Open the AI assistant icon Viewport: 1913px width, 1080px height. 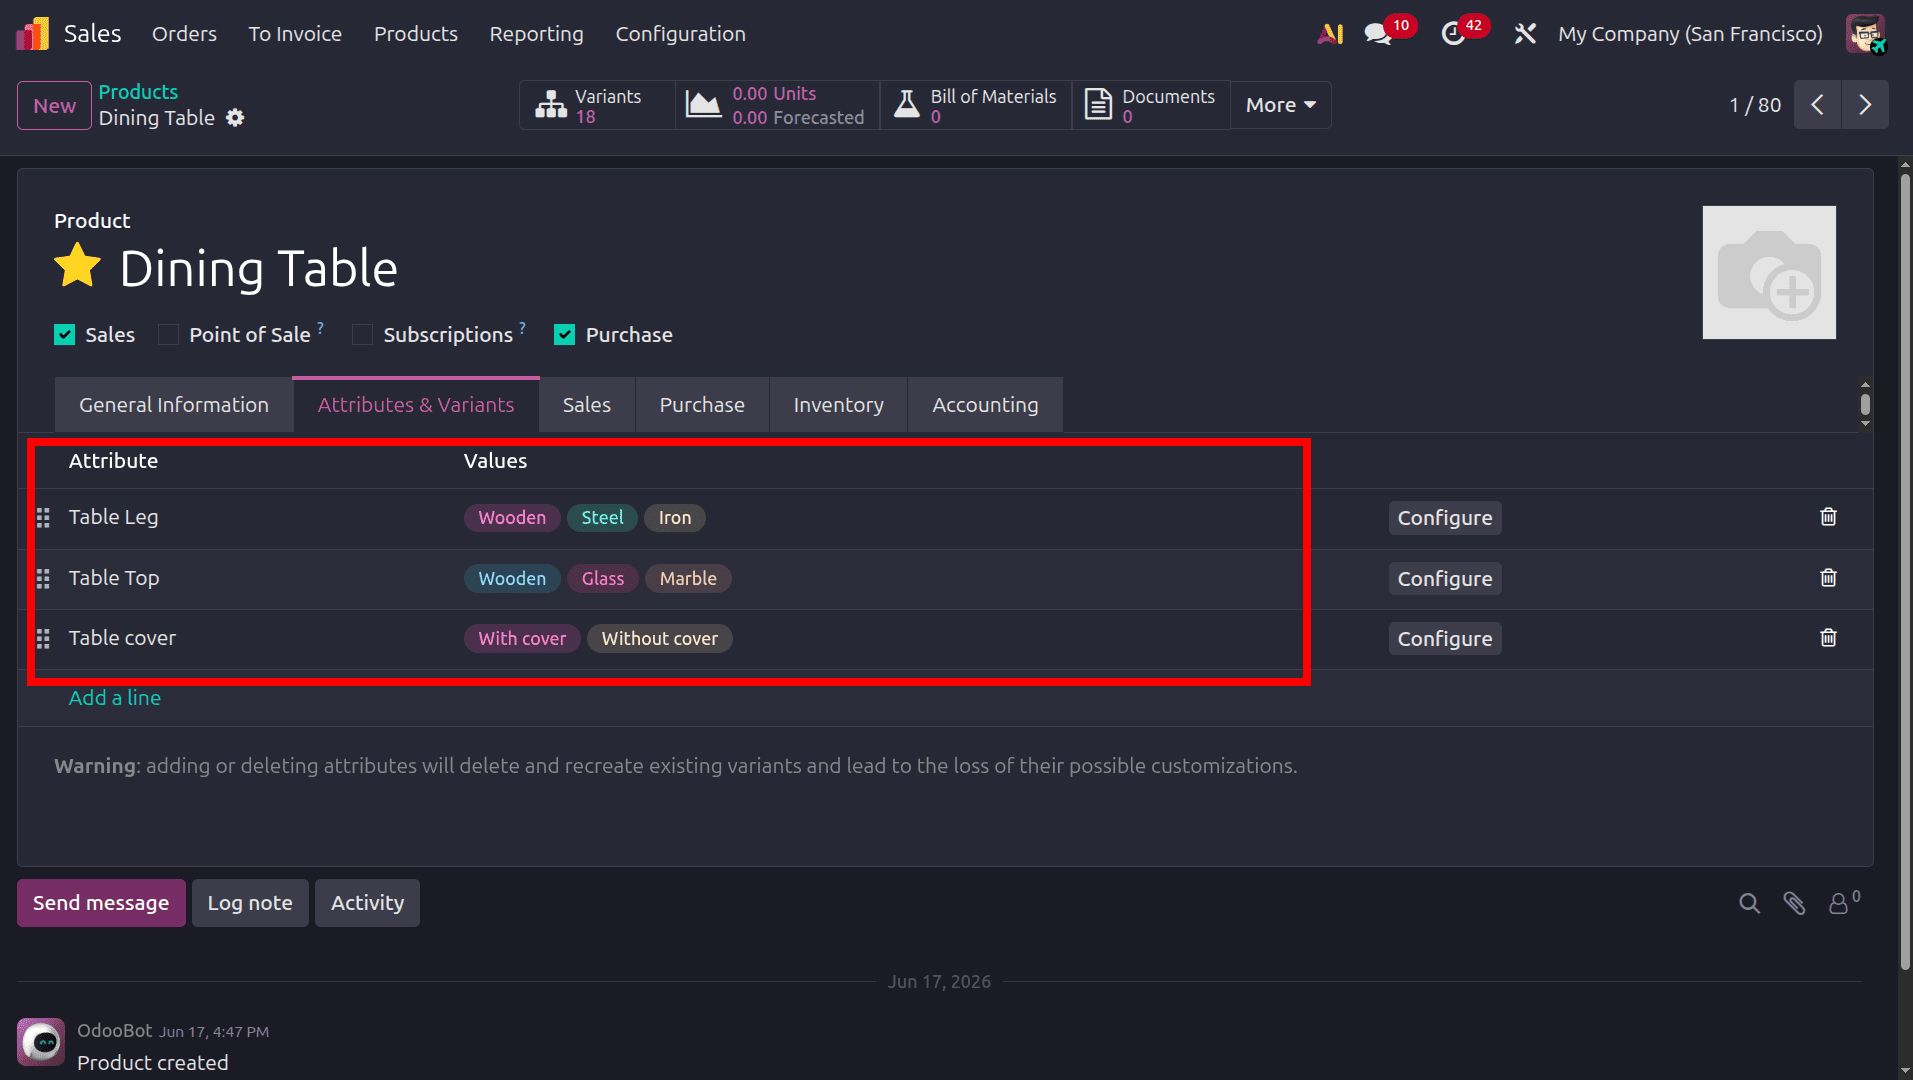point(1330,34)
